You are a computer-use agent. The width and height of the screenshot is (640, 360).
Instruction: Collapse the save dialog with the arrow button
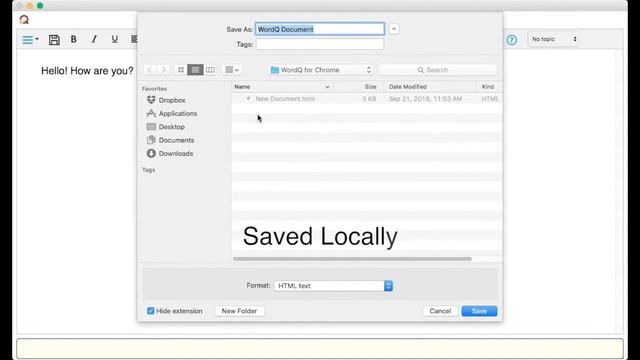394,29
